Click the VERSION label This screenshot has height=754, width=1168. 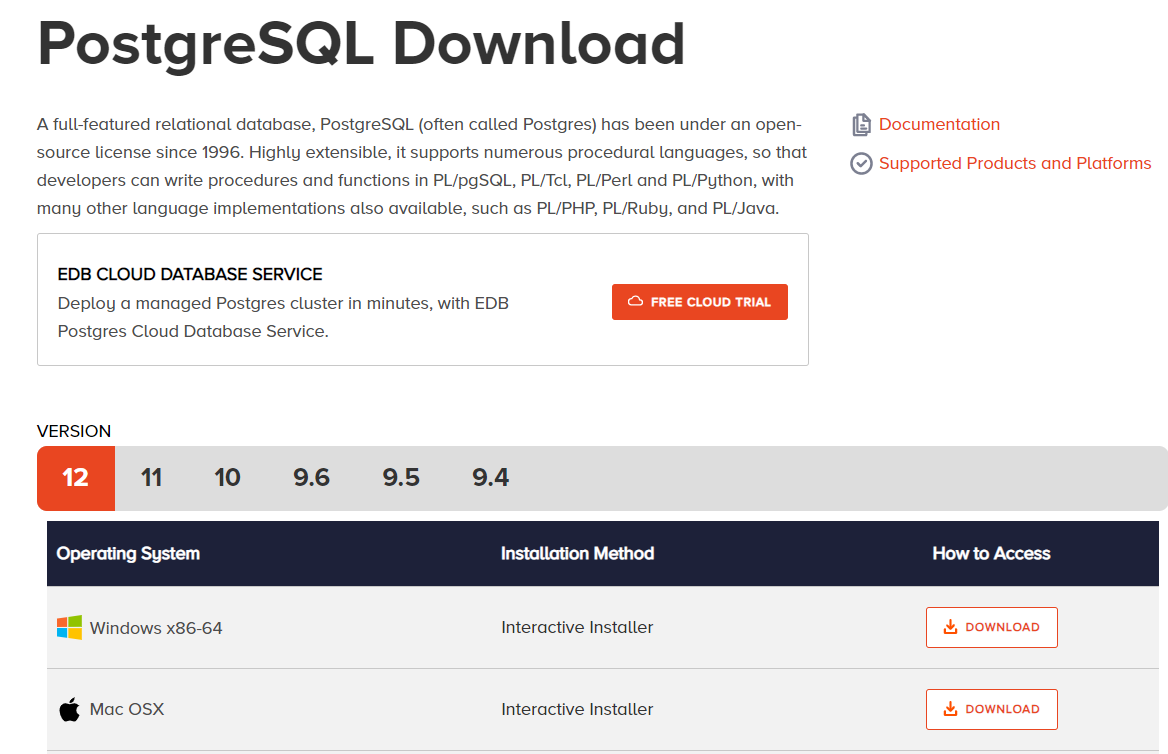(x=74, y=431)
